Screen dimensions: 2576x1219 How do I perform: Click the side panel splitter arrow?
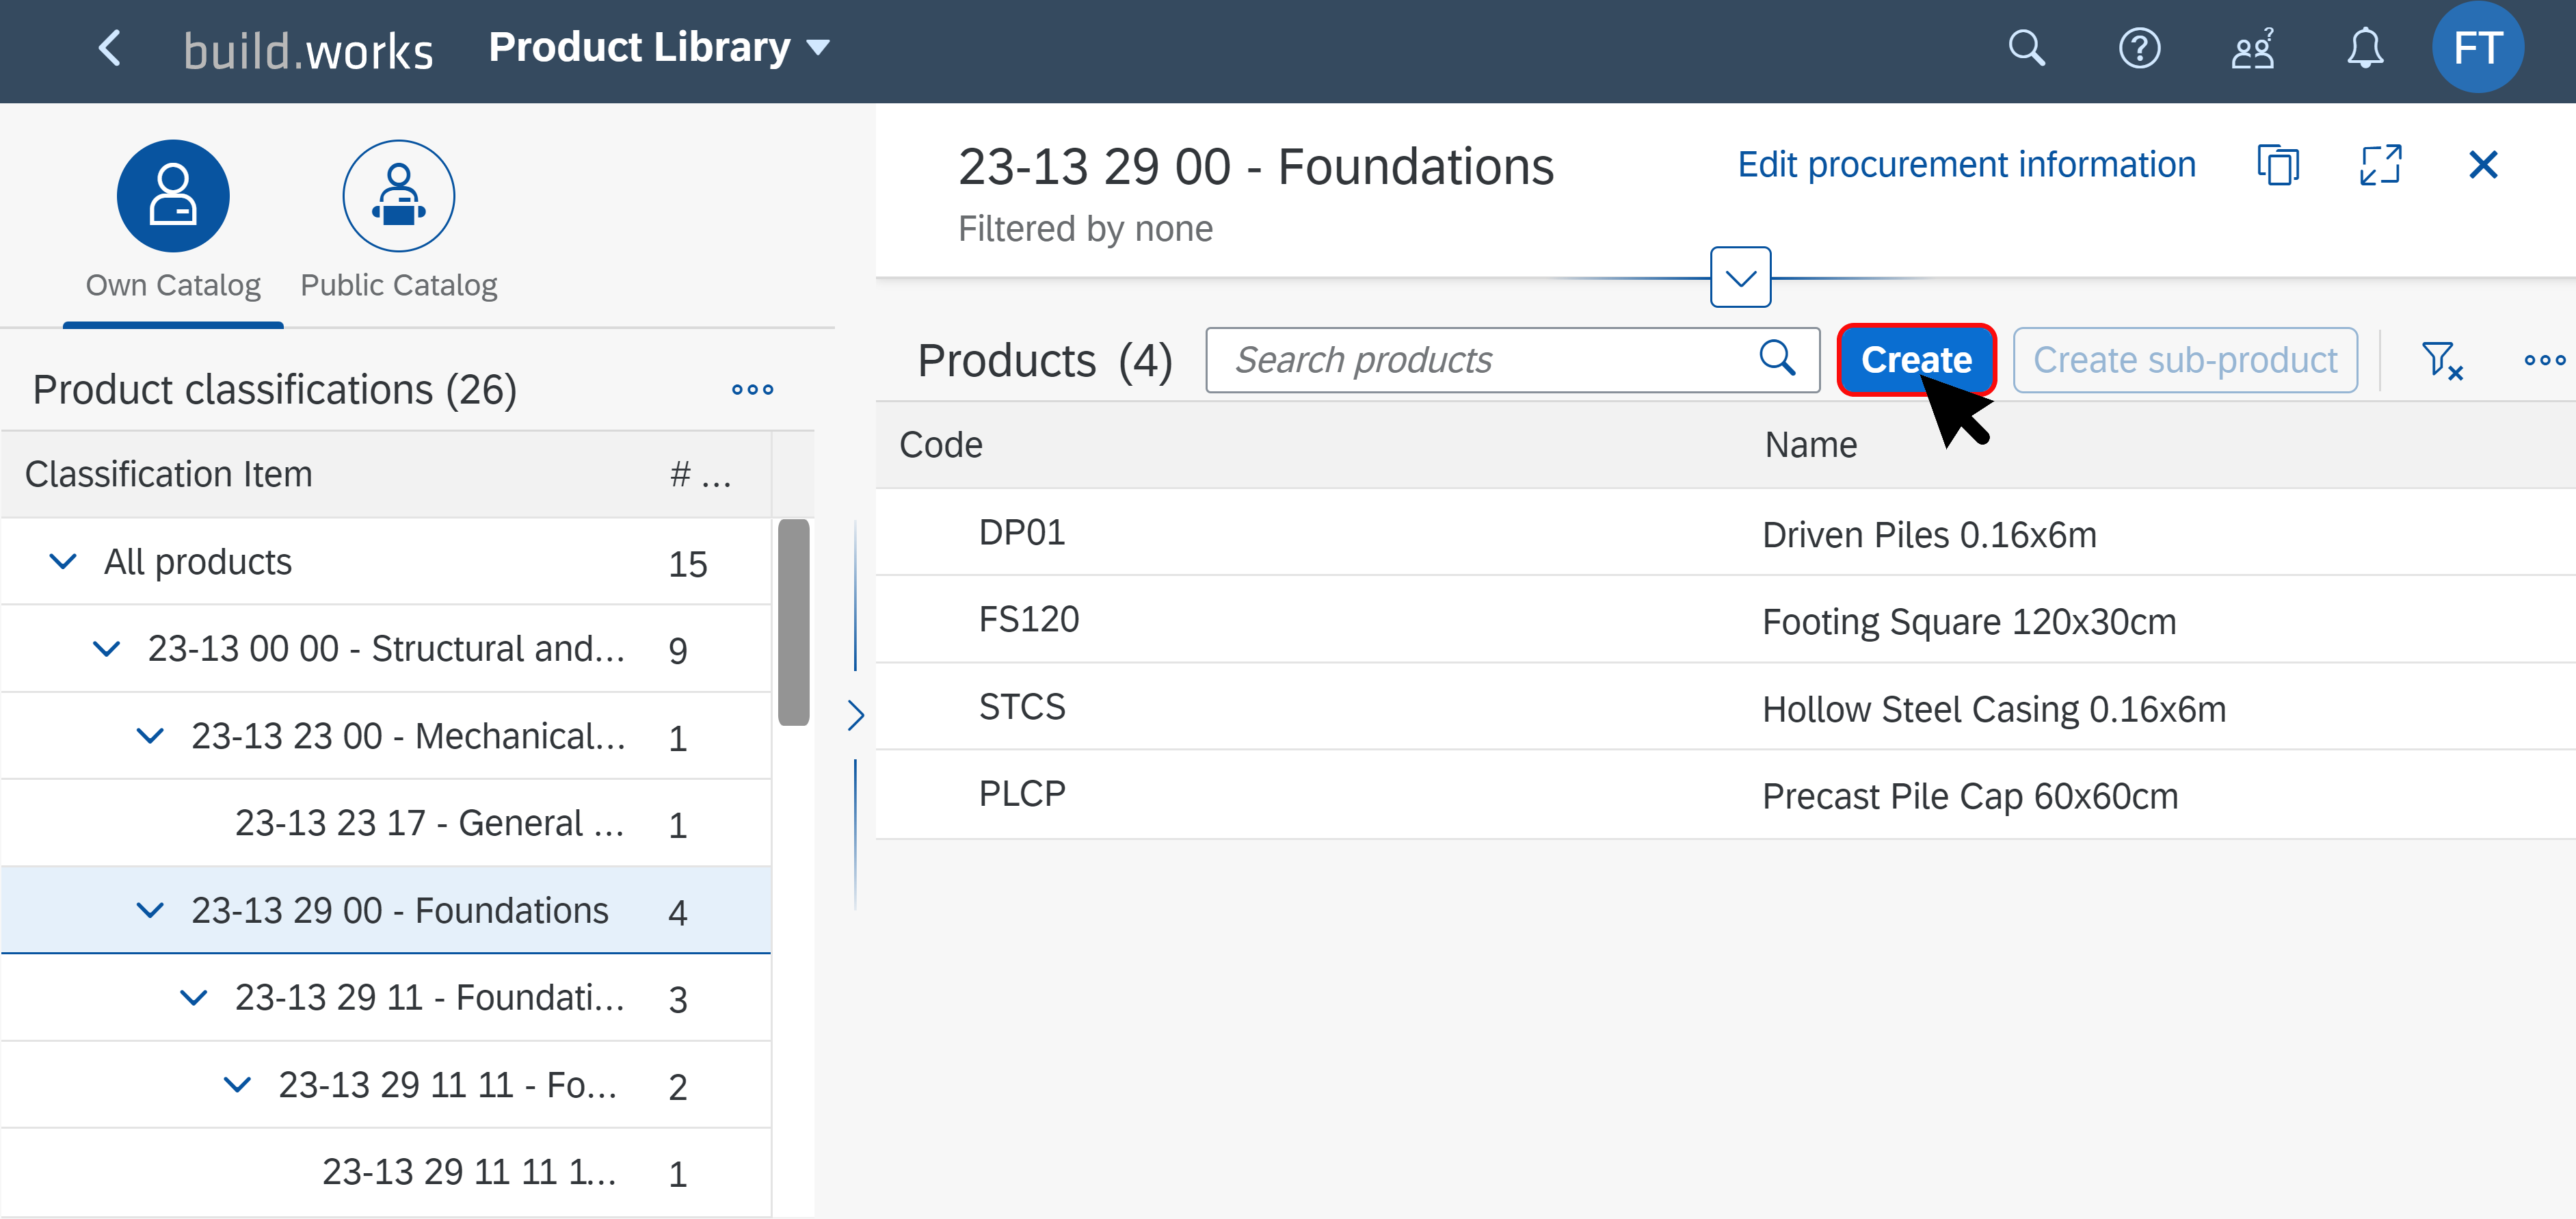tap(855, 716)
